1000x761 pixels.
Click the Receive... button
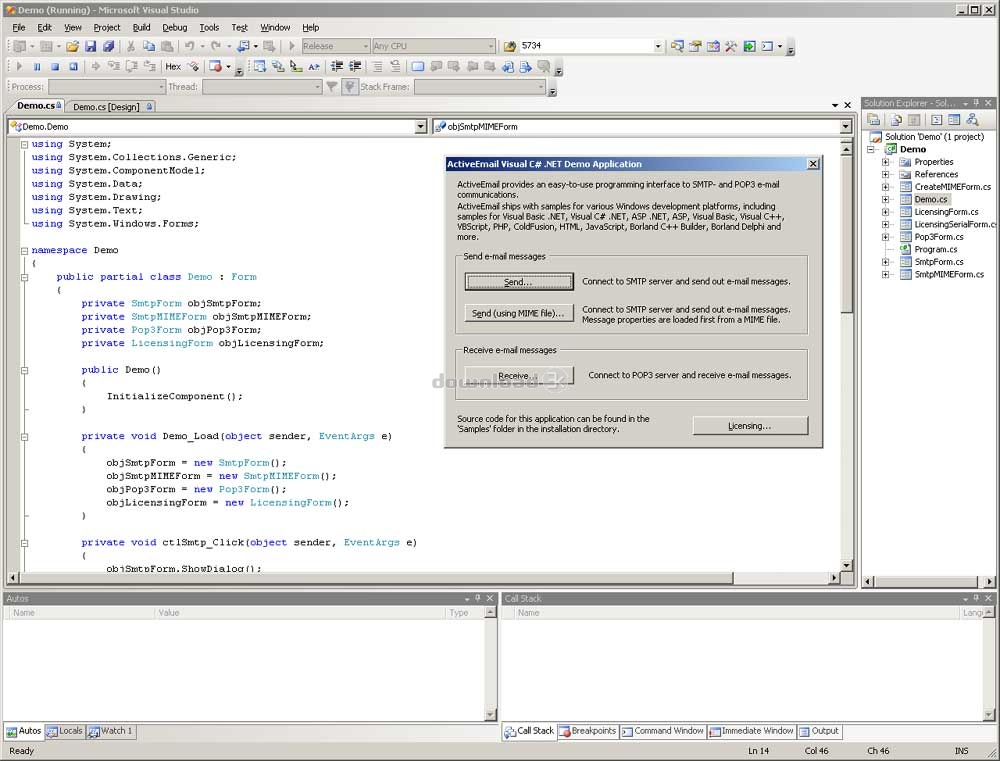point(518,376)
